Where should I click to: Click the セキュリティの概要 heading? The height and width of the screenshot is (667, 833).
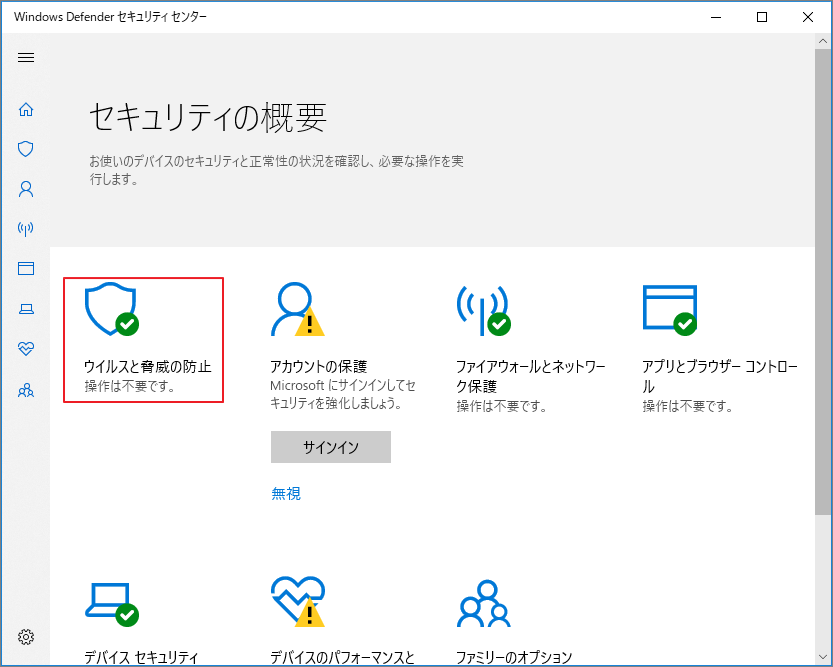(x=208, y=117)
